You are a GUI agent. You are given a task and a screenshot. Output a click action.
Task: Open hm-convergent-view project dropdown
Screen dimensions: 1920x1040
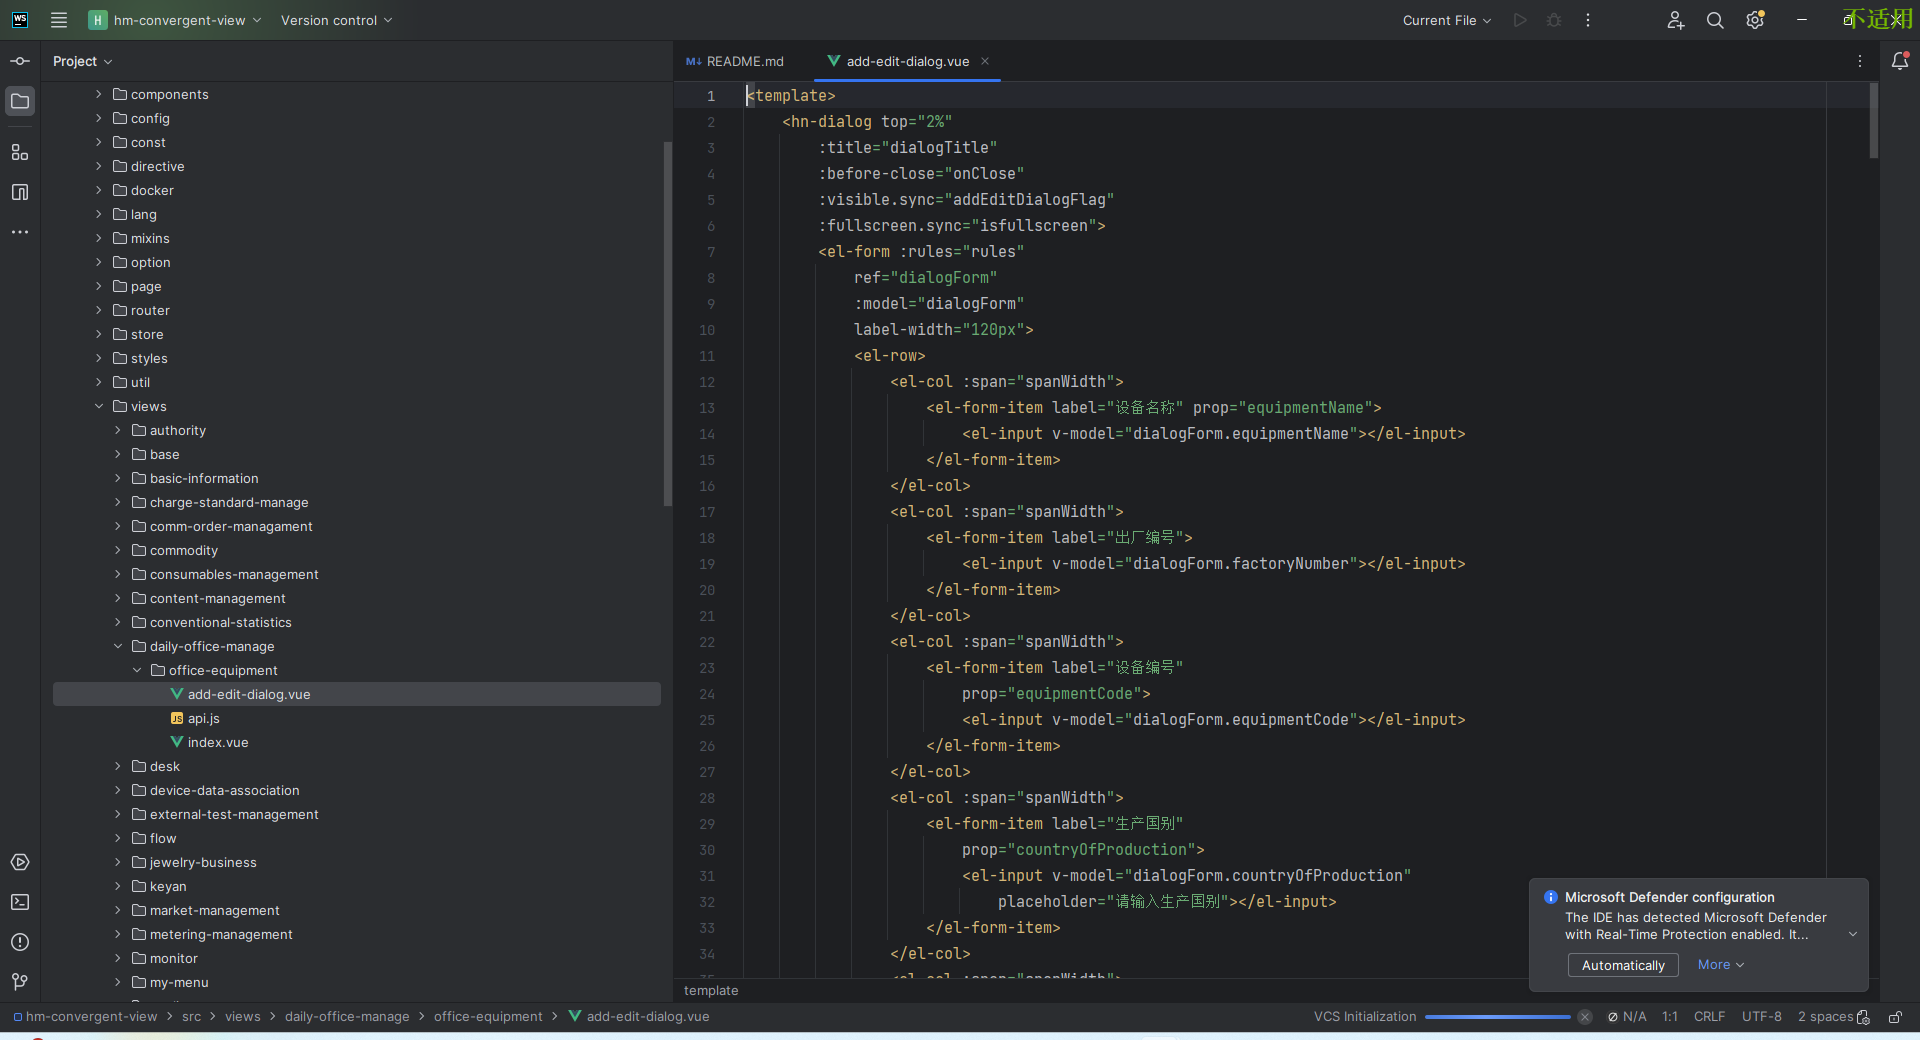point(175,20)
